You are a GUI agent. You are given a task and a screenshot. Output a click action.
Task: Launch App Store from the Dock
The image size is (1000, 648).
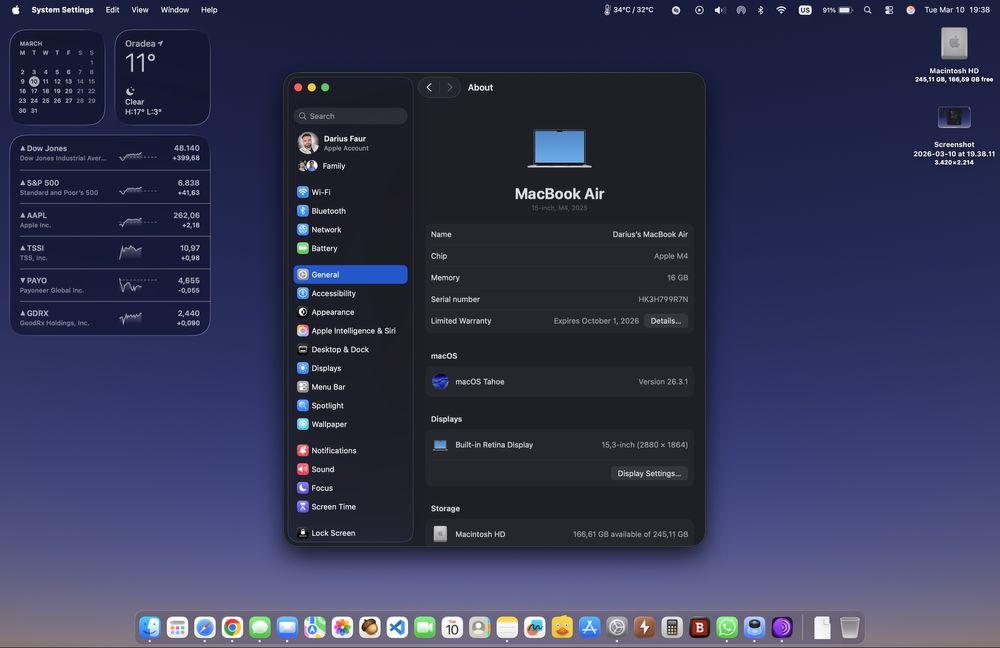589,628
